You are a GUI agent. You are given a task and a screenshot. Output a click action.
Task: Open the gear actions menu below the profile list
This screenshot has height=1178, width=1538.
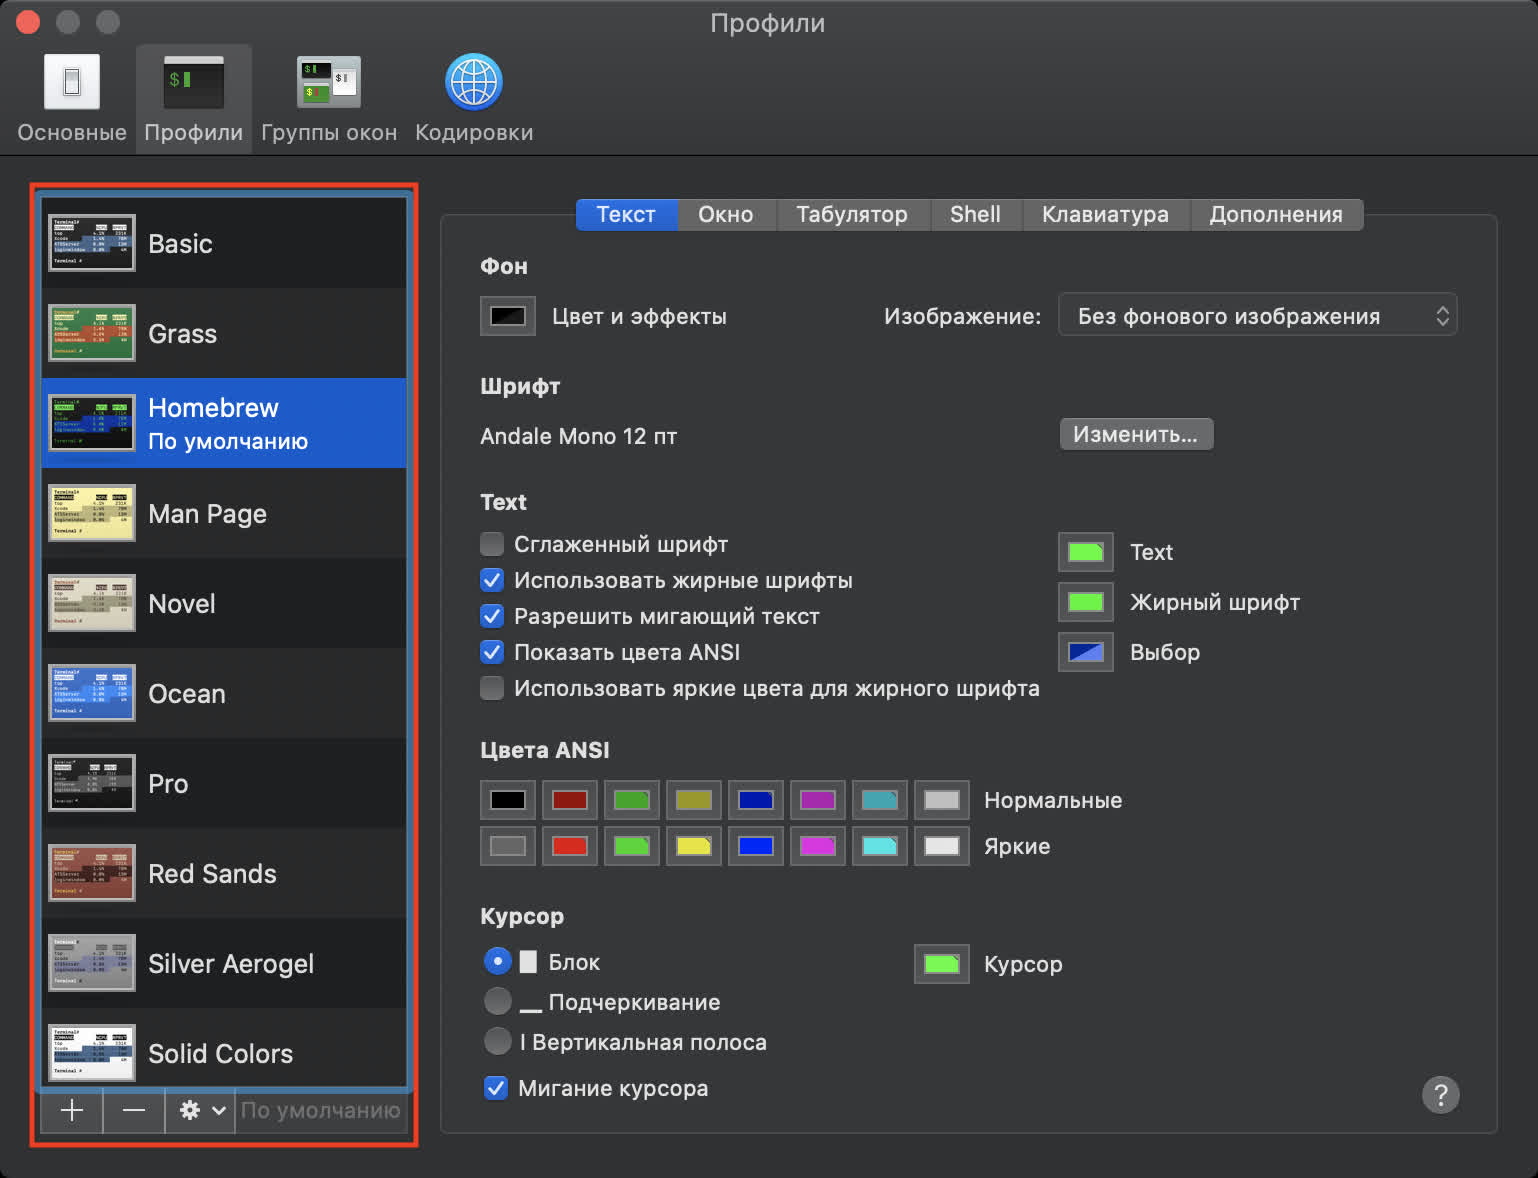click(x=201, y=1110)
